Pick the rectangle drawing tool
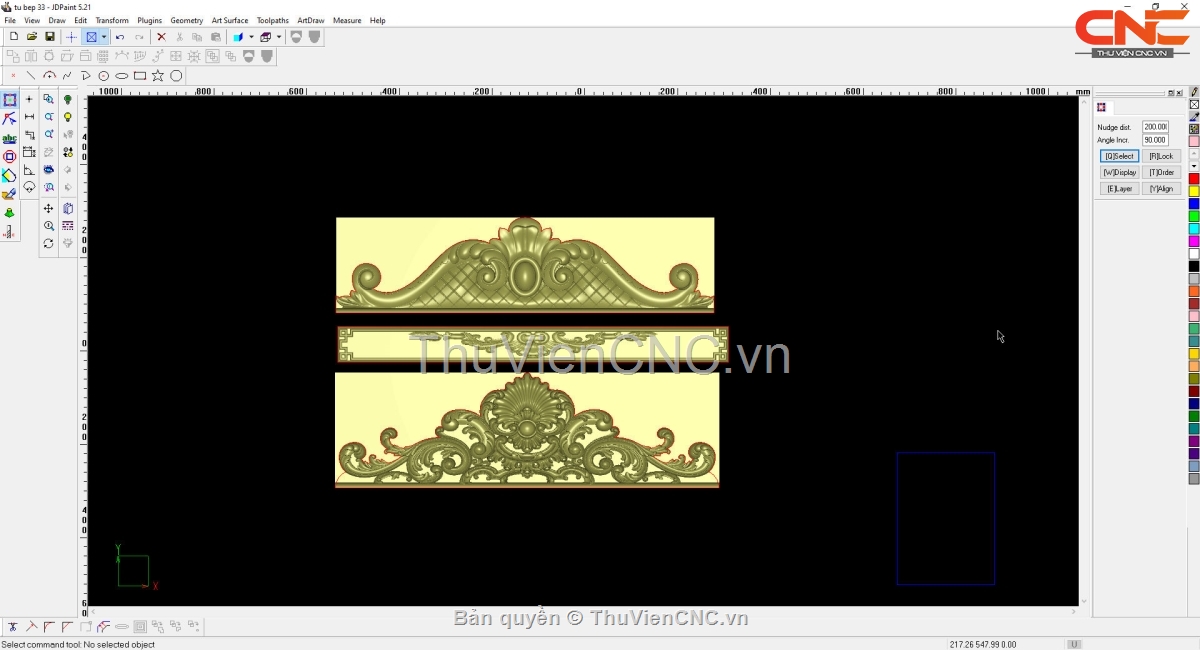Image resolution: width=1200 pixels, height=650 pixels. [140, 76]
